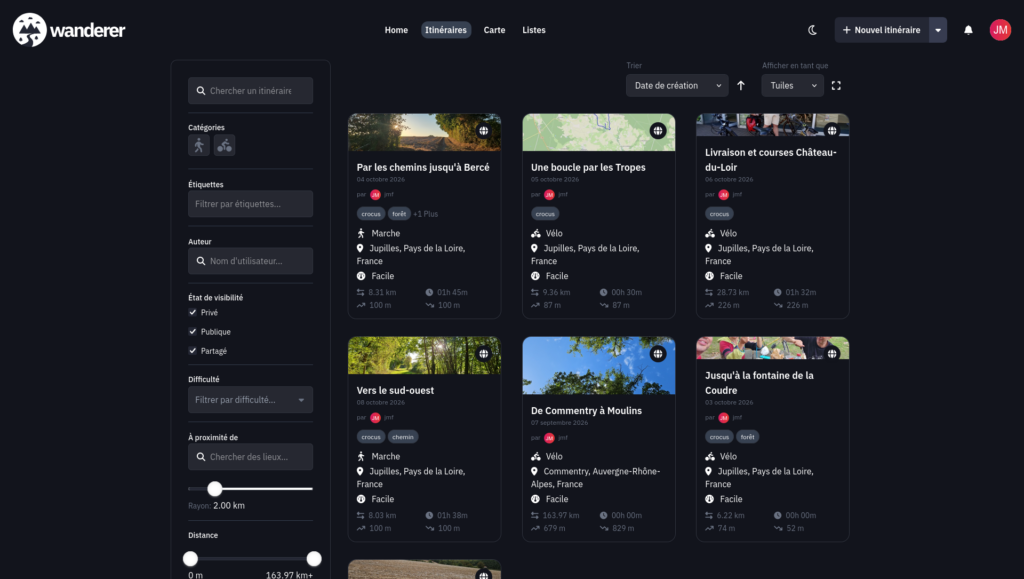
Task: Filter by biking category icon
Action: coord(225,145)
